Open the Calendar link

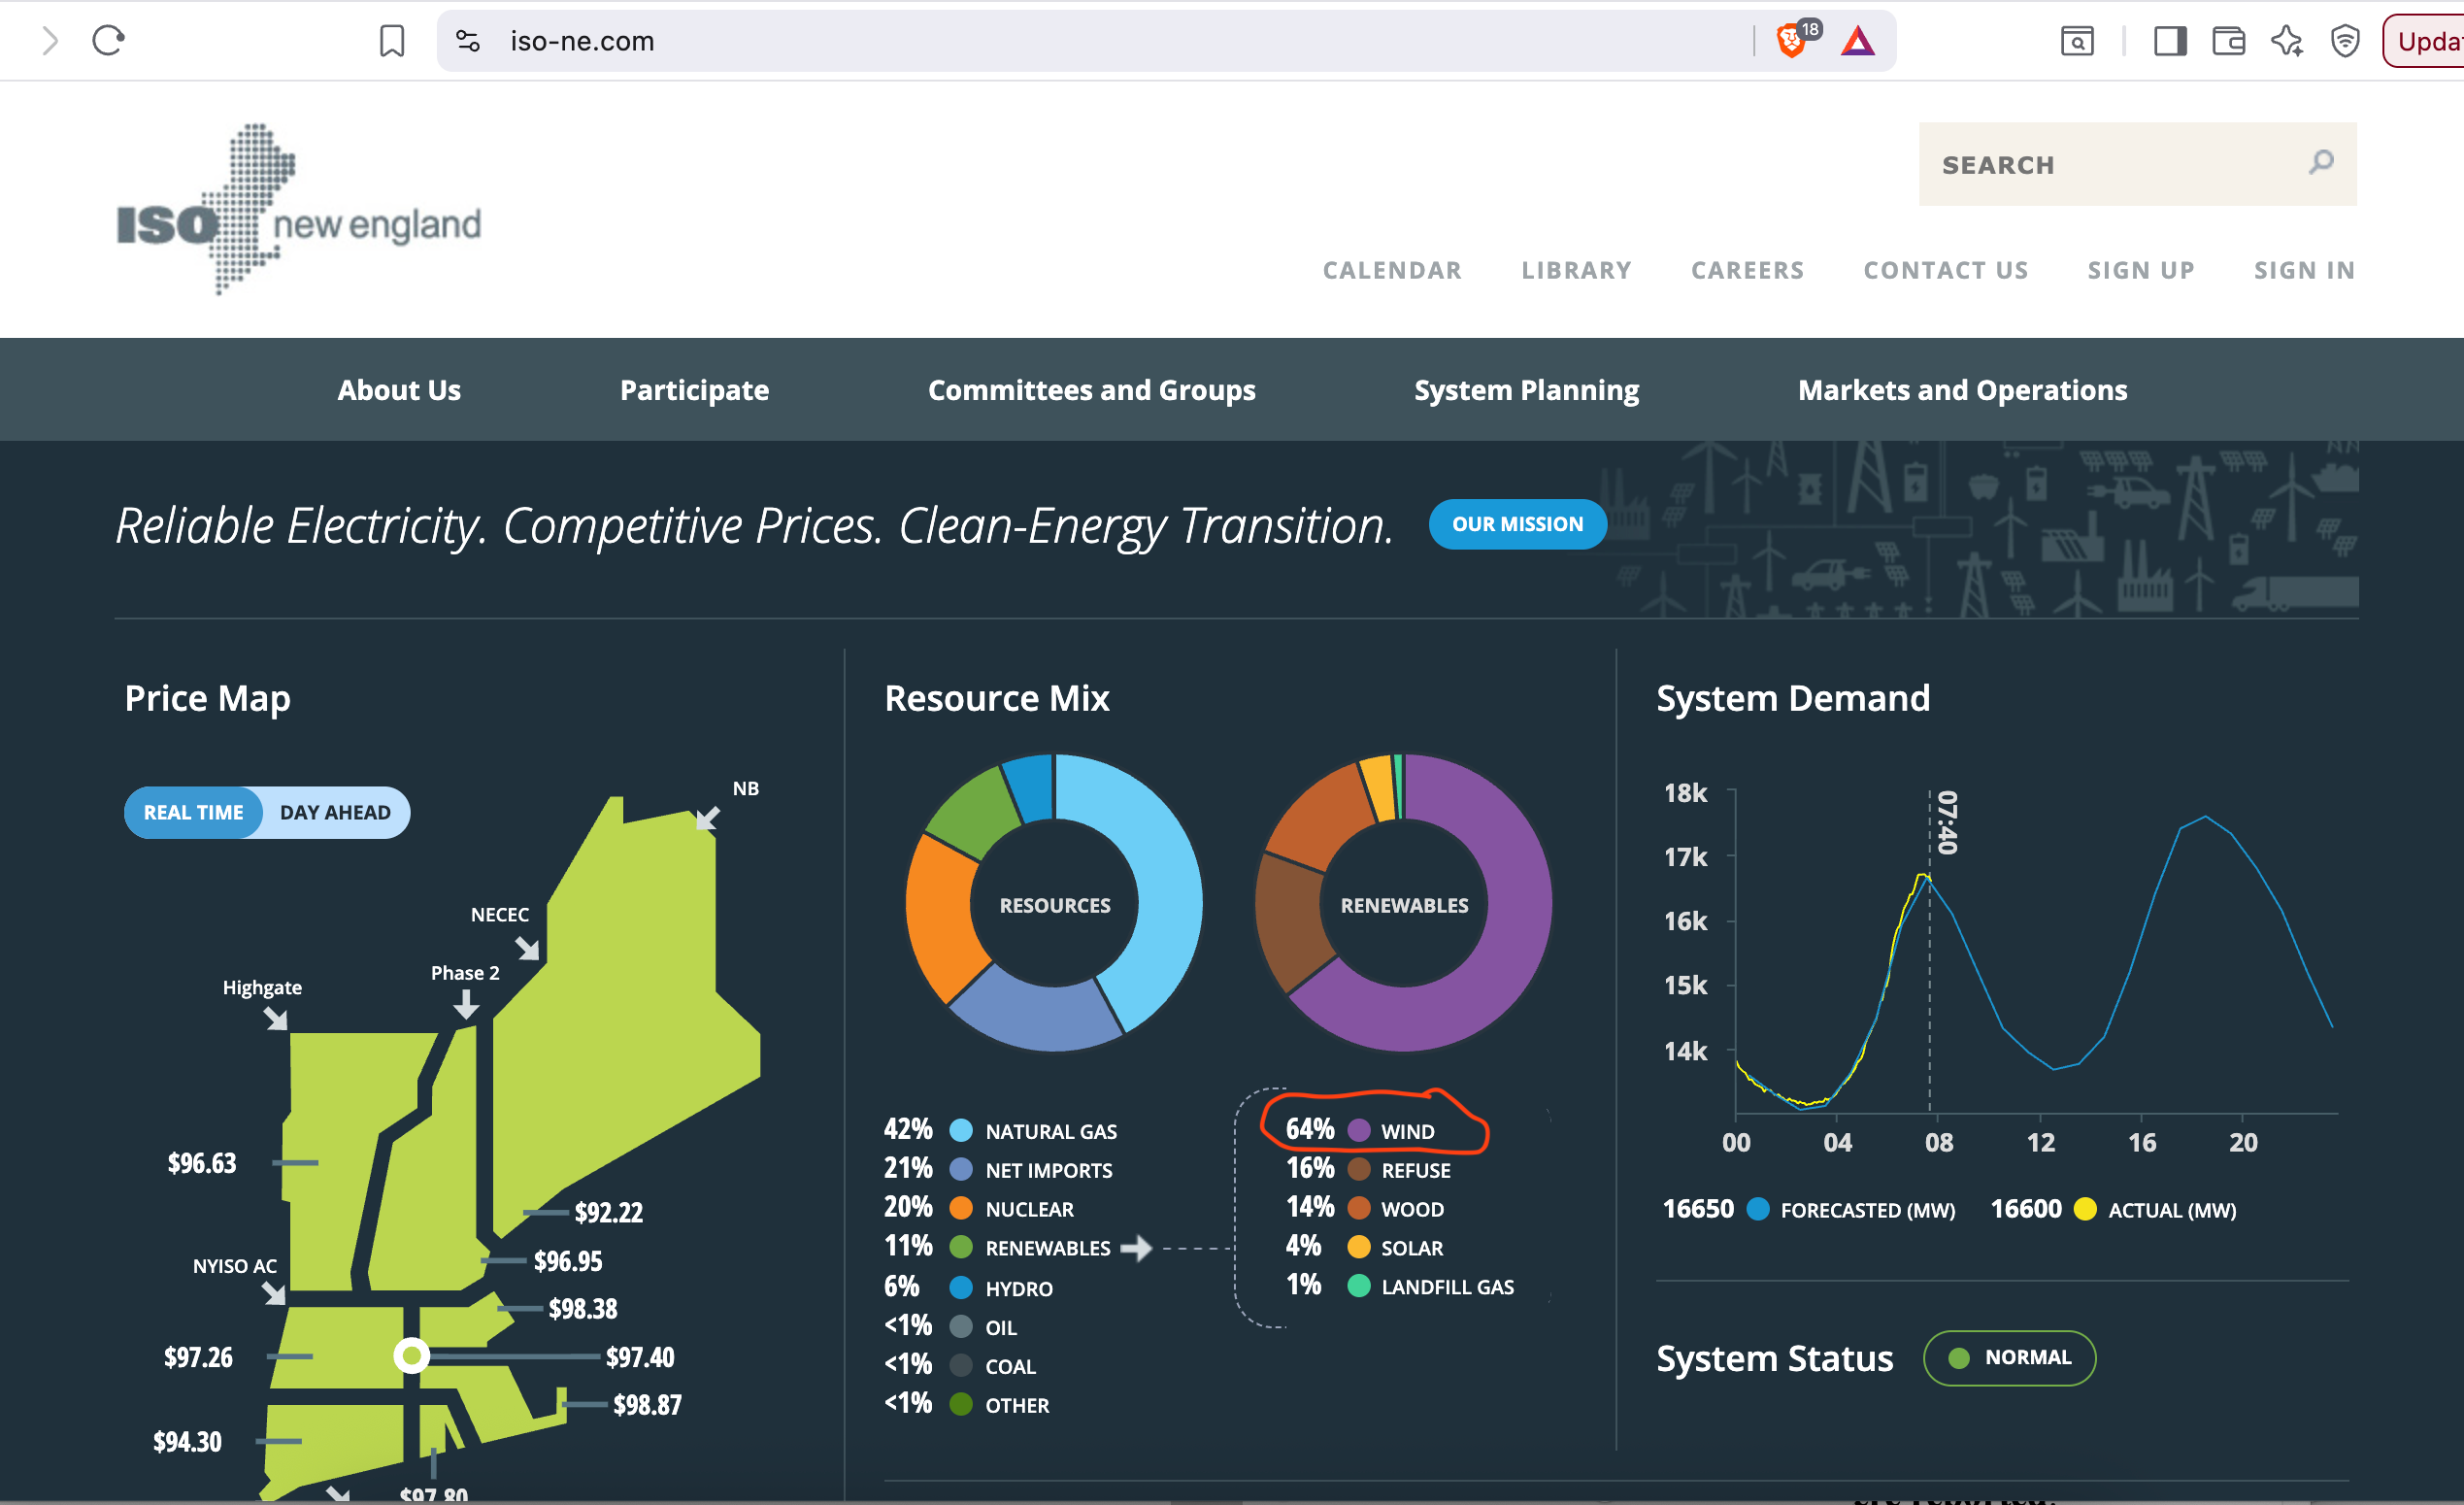click(x=1392, y=270)
